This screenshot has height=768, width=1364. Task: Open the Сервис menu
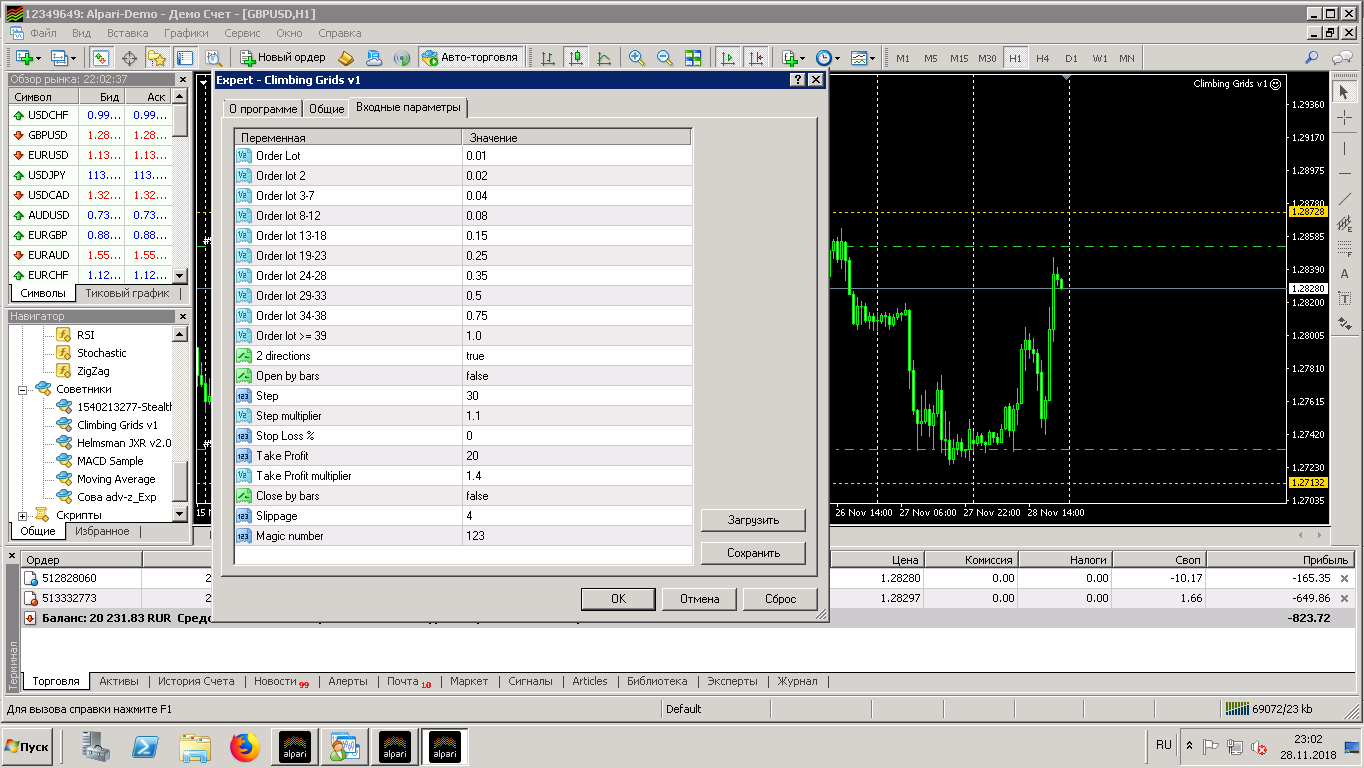(242, 33)
